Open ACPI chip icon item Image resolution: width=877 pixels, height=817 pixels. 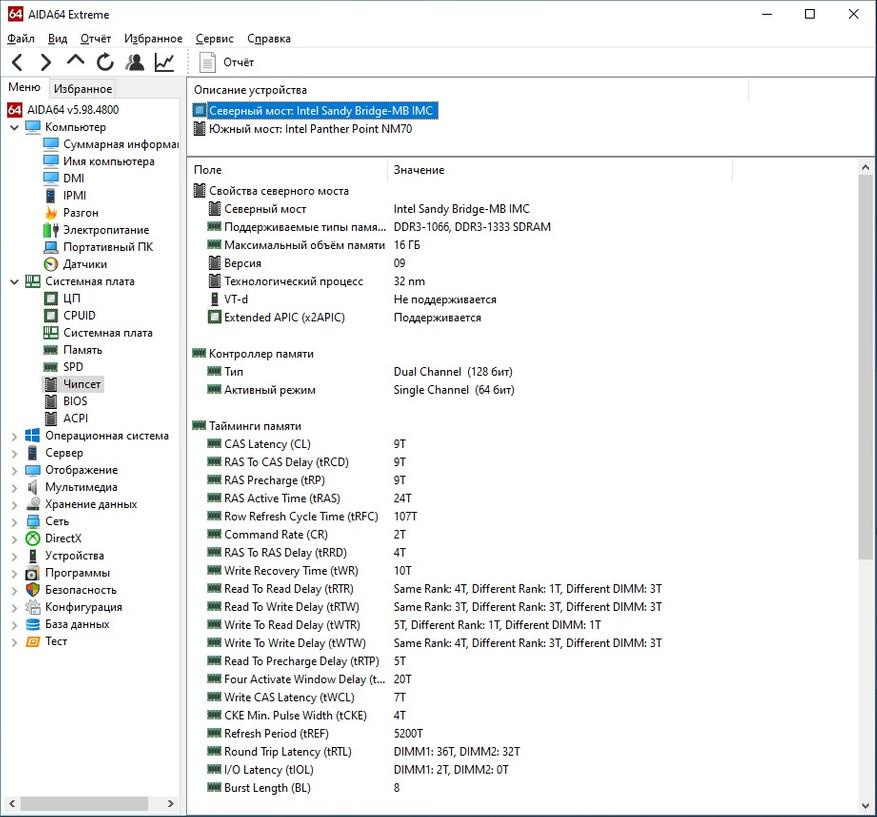tap(51, 418)
